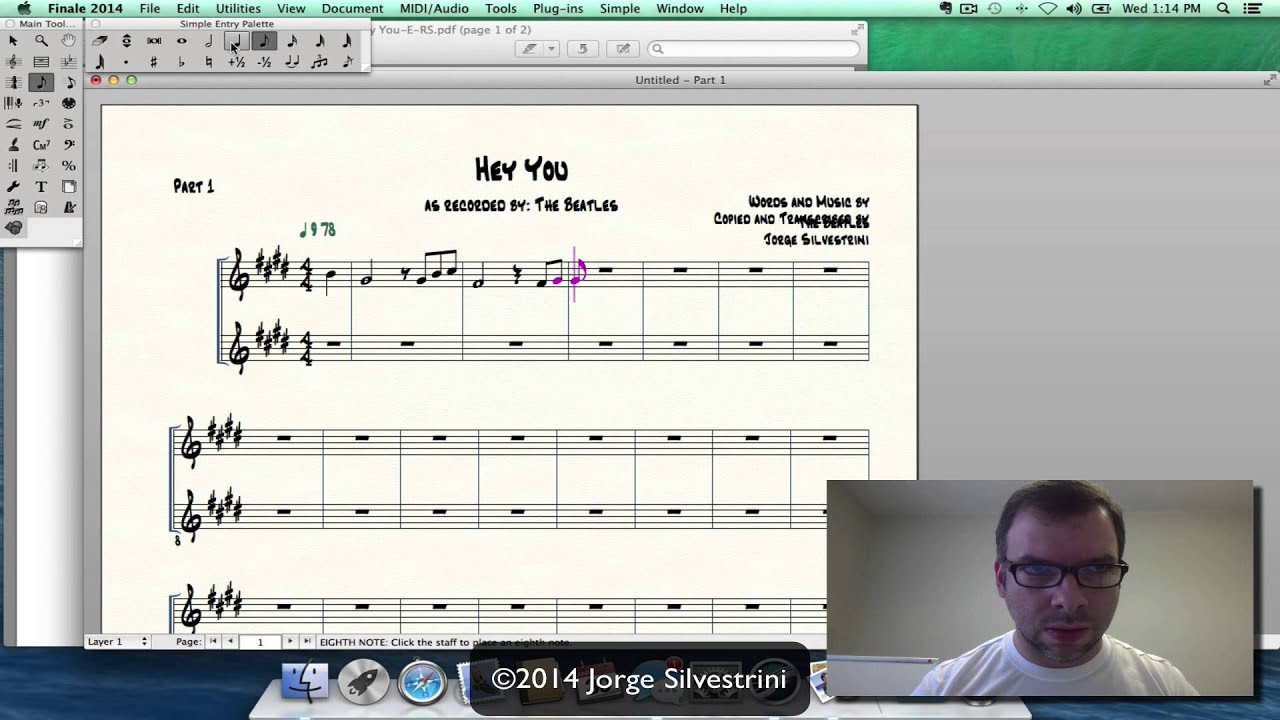Toggle the lower half step (-½) tool

(x=264, y=62)
